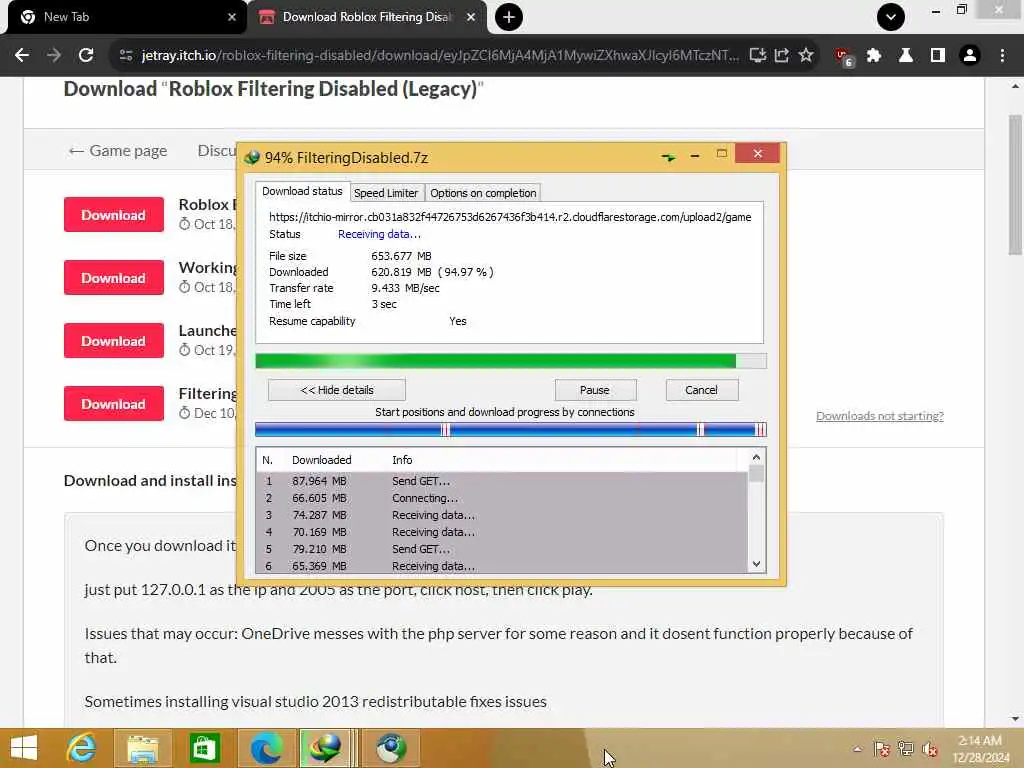The image size is (1024, 768).
Task: Click Hide details button
Action: (x=336, y=390)
